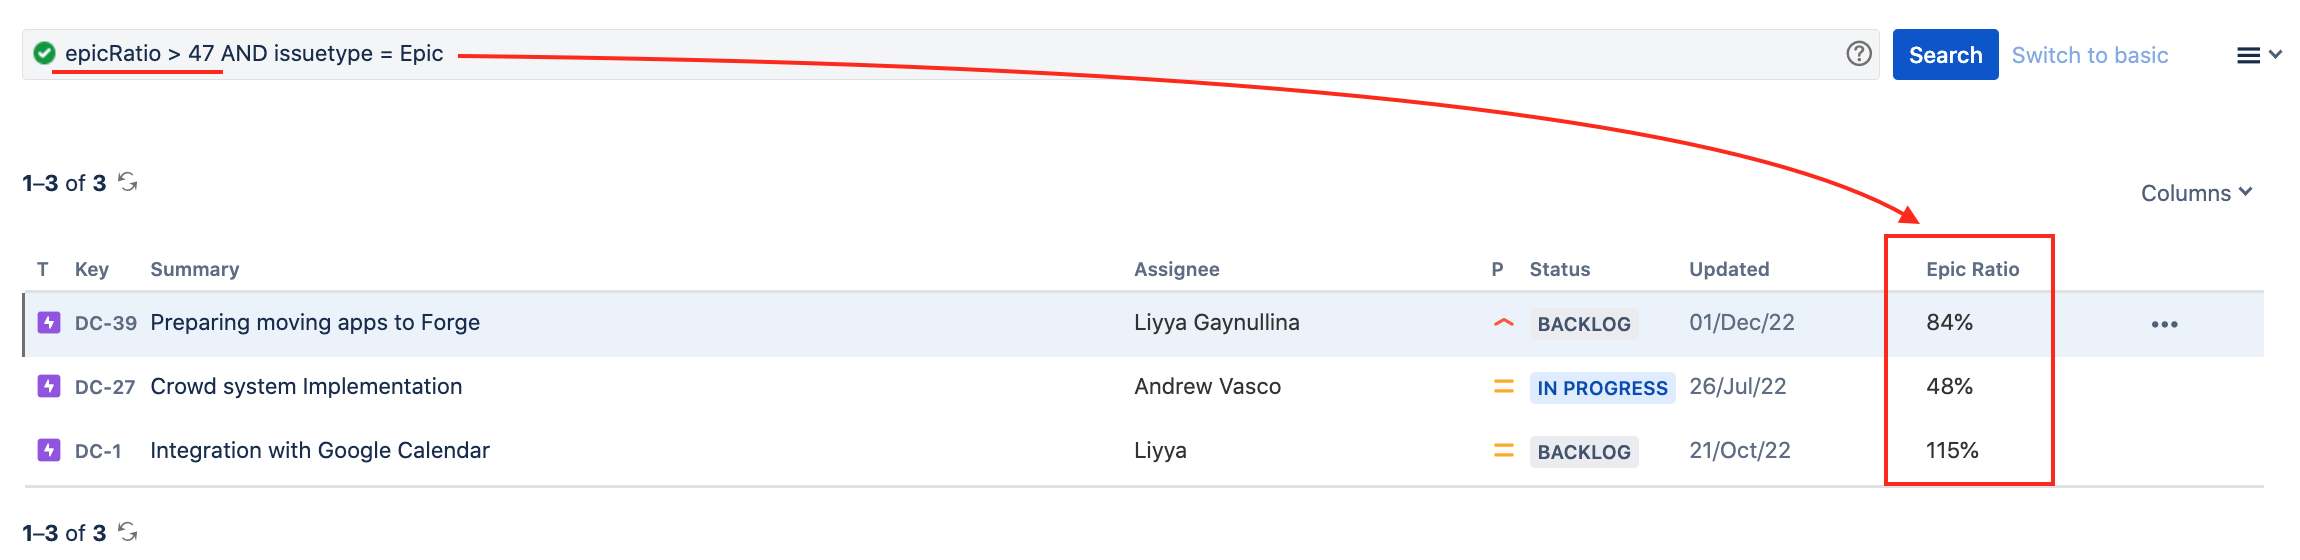The image size is (2300, 560).
Task: Expand the Columns dropdown
Action: [2196, 193]
